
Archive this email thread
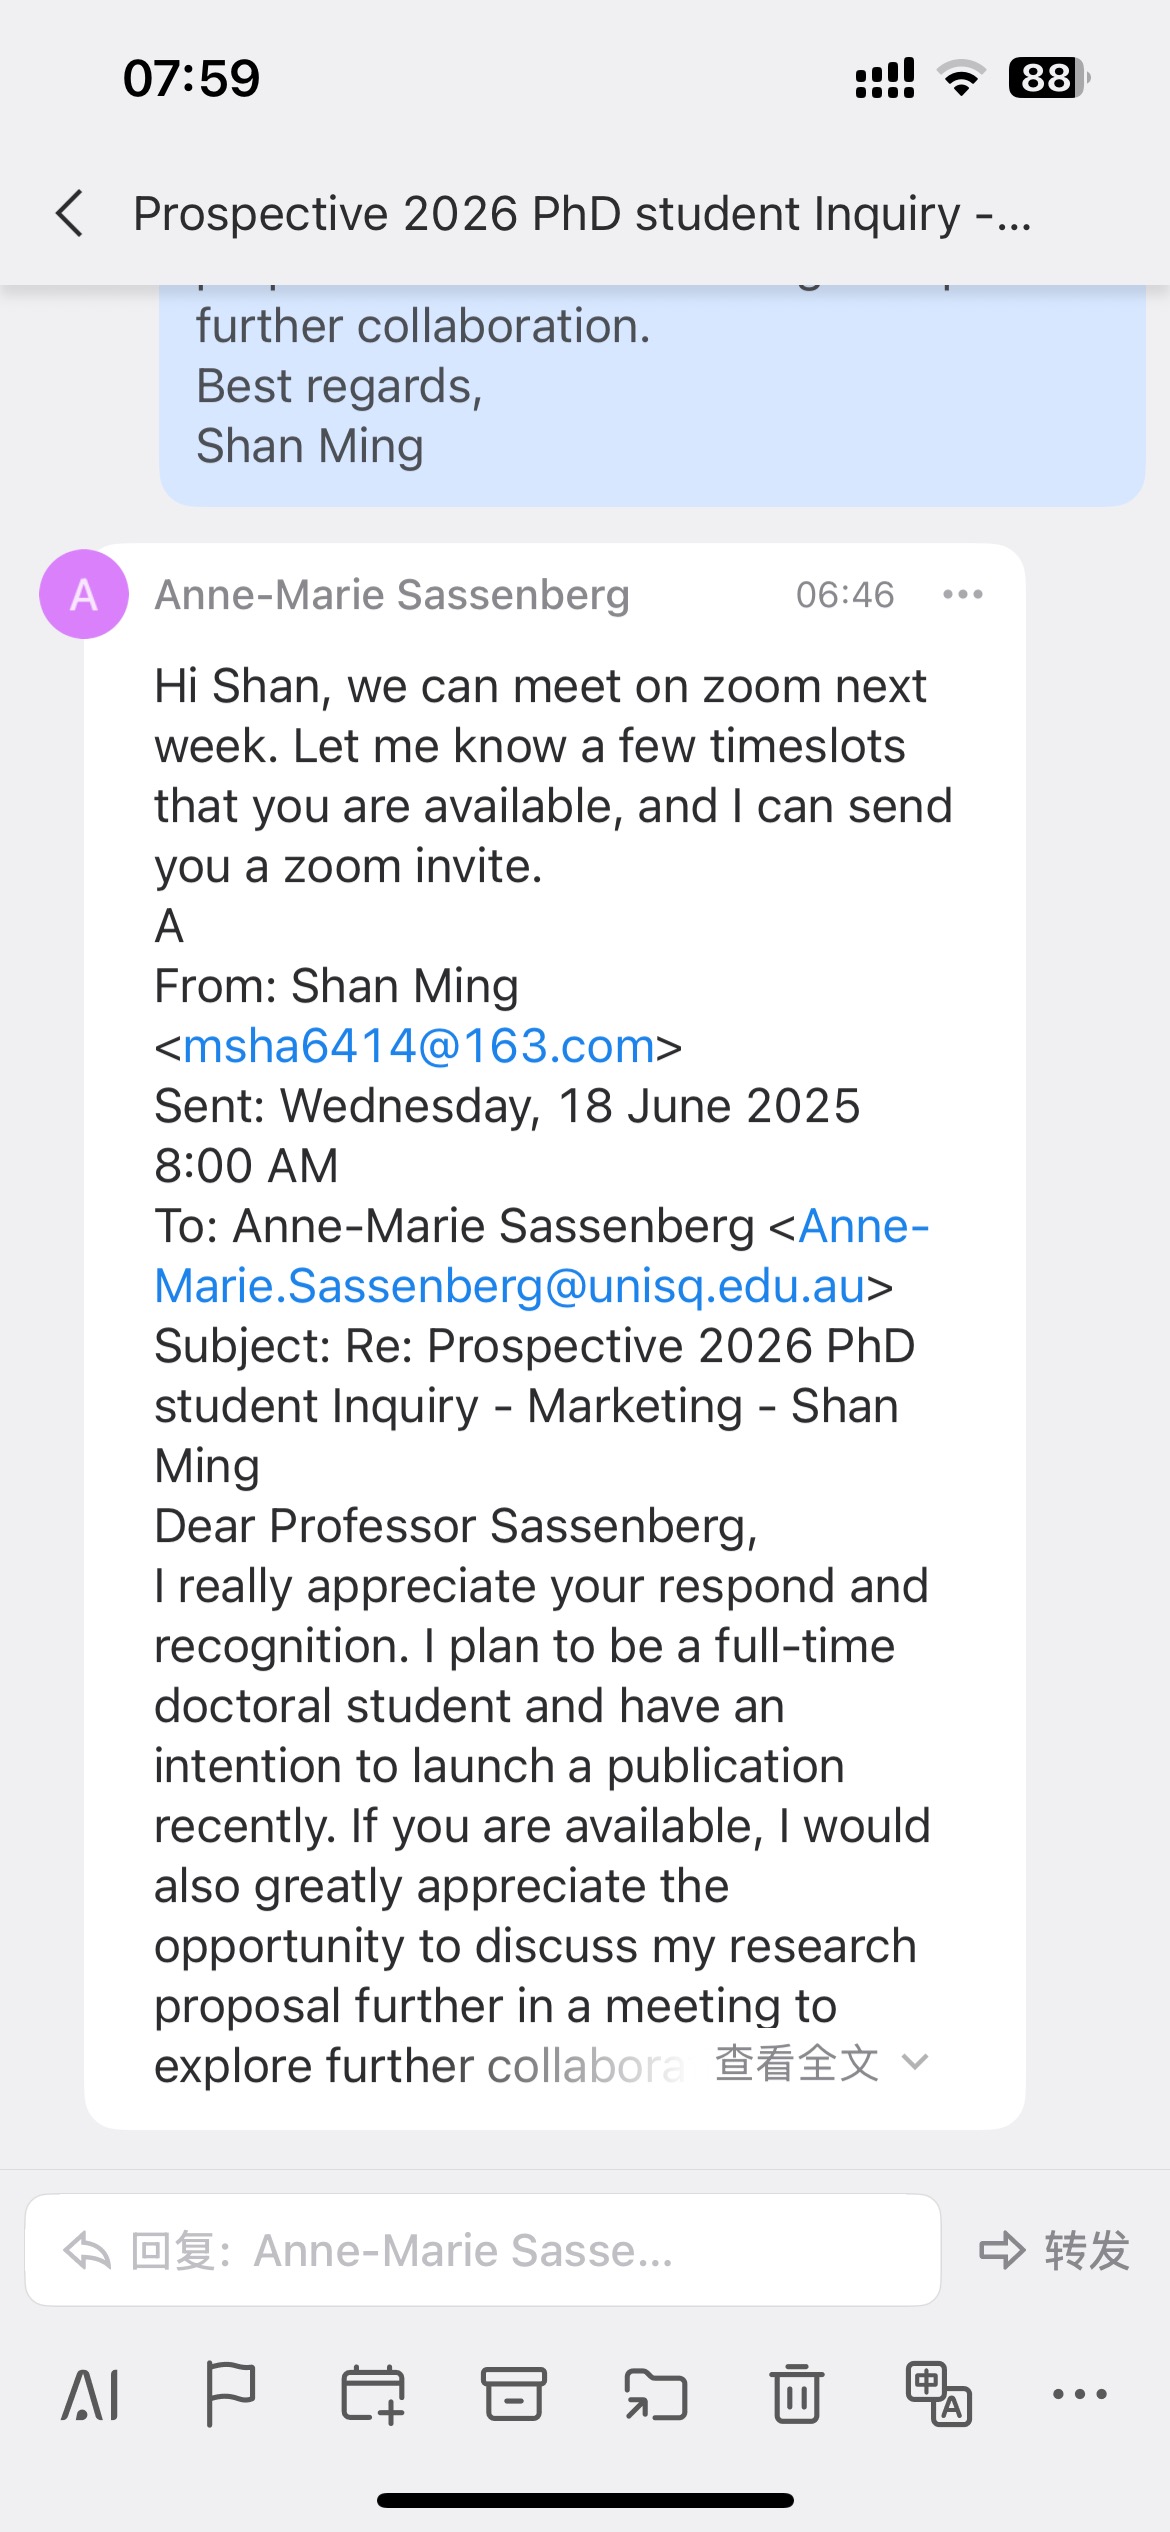coord(514,2394)
